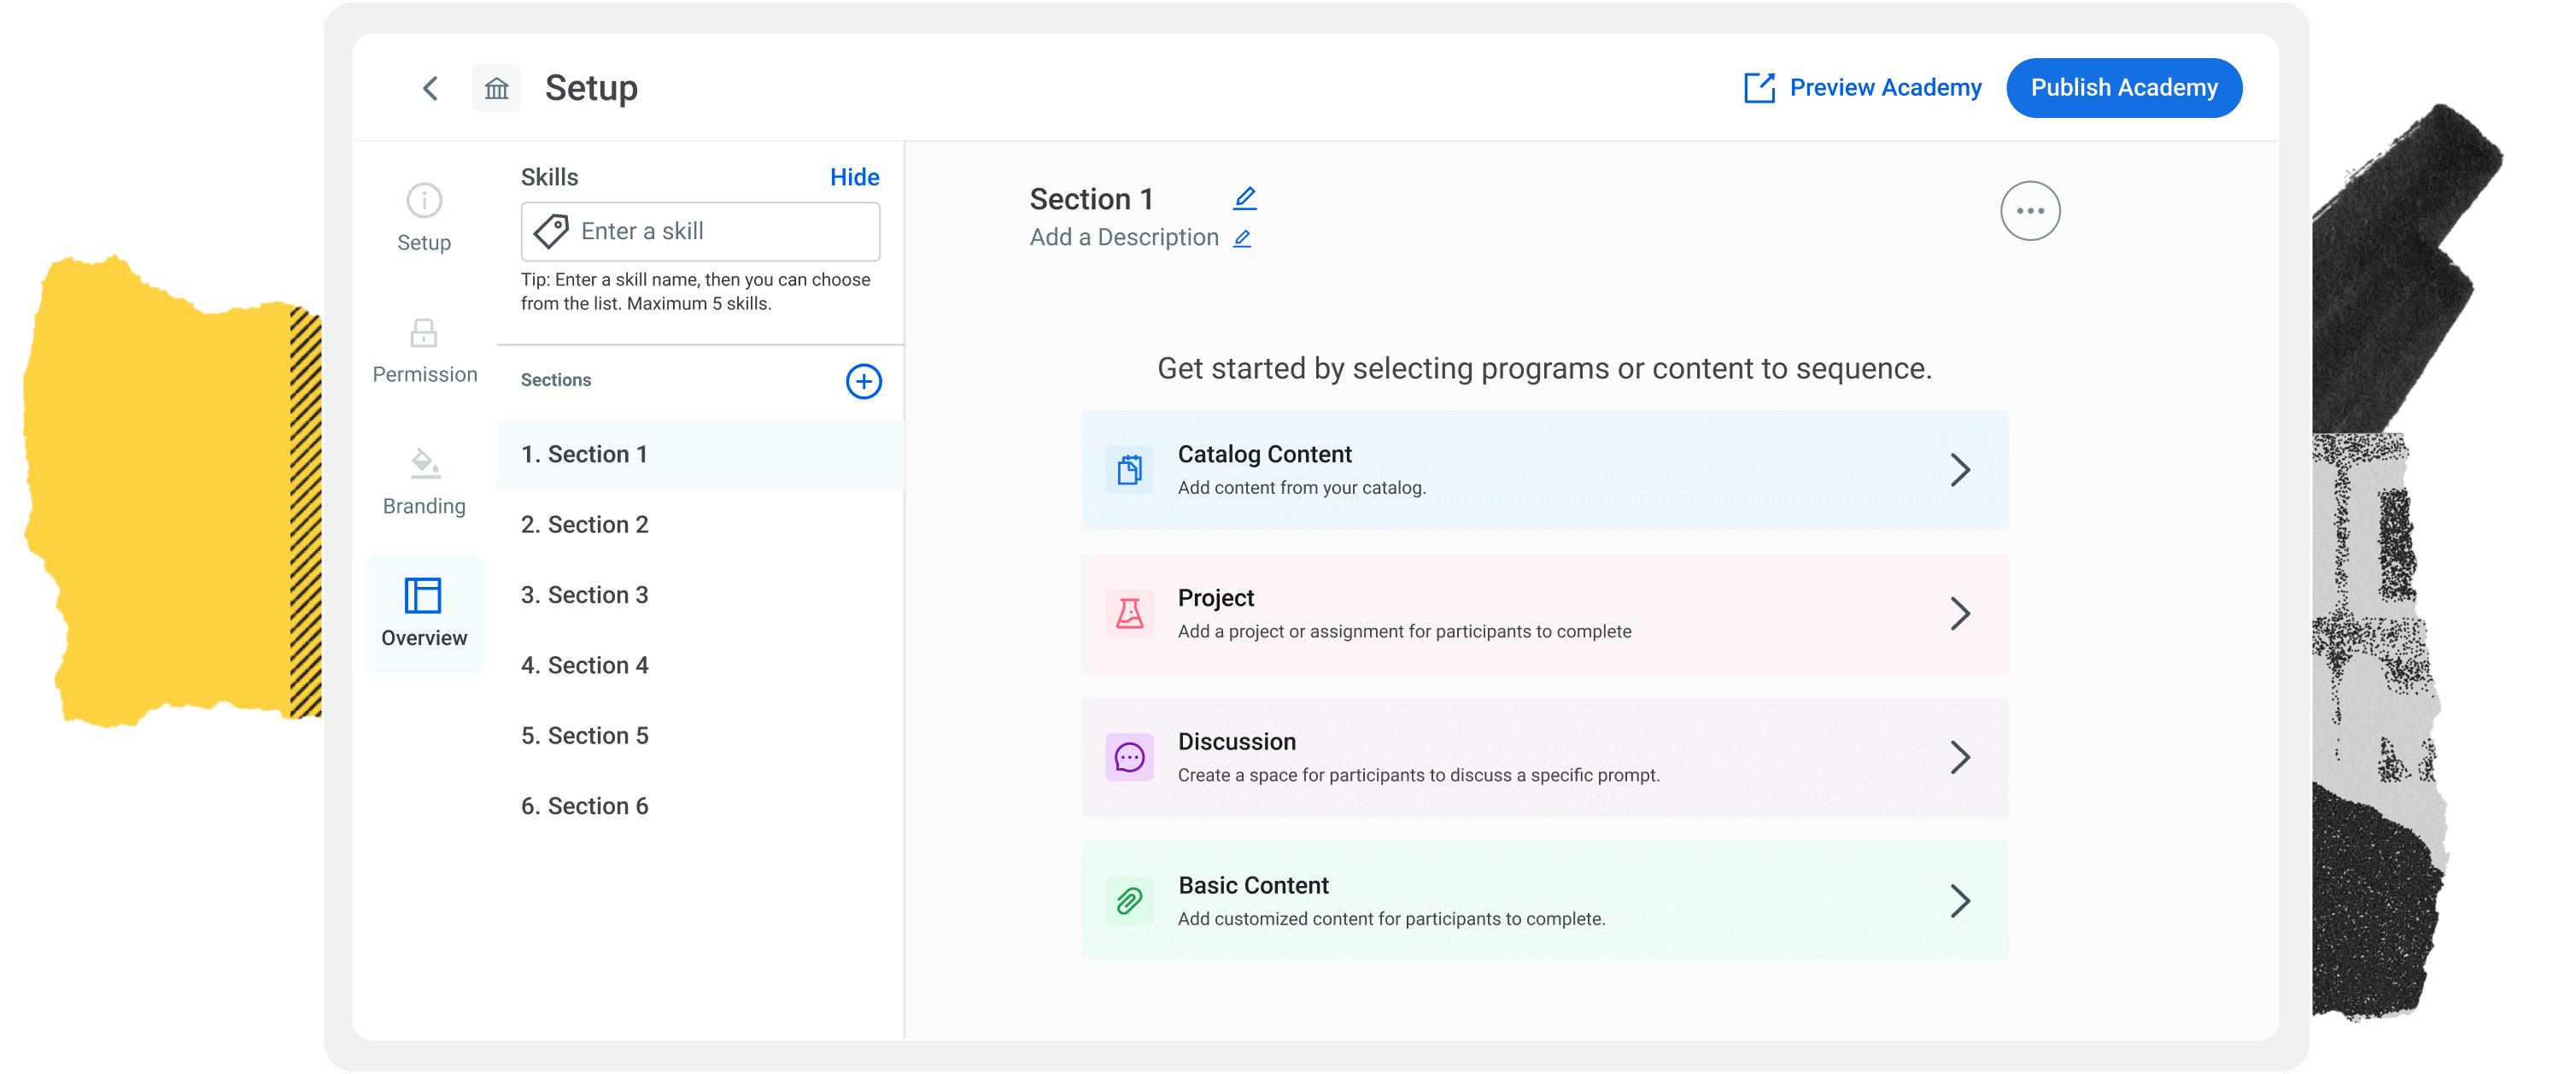Click the Publish Academy button
This screenshot has width=2576, height=1074.
[2123, 88]
